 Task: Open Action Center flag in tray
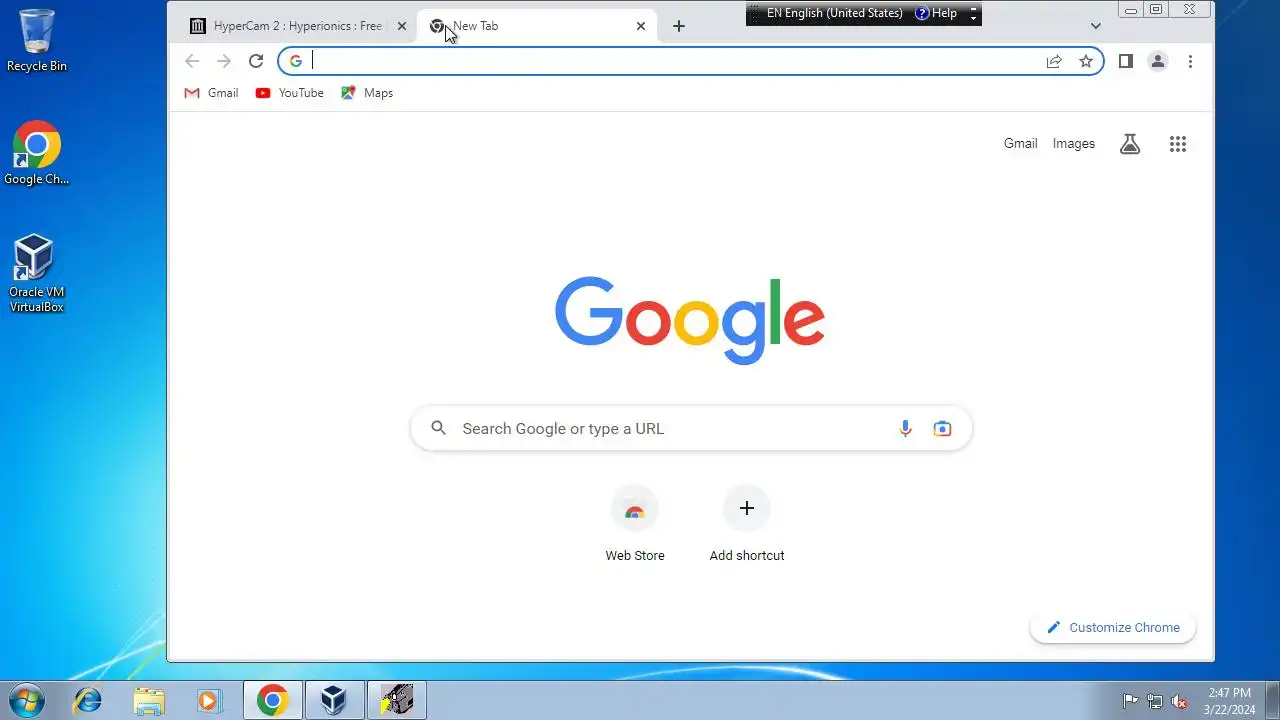[1131, 701]
